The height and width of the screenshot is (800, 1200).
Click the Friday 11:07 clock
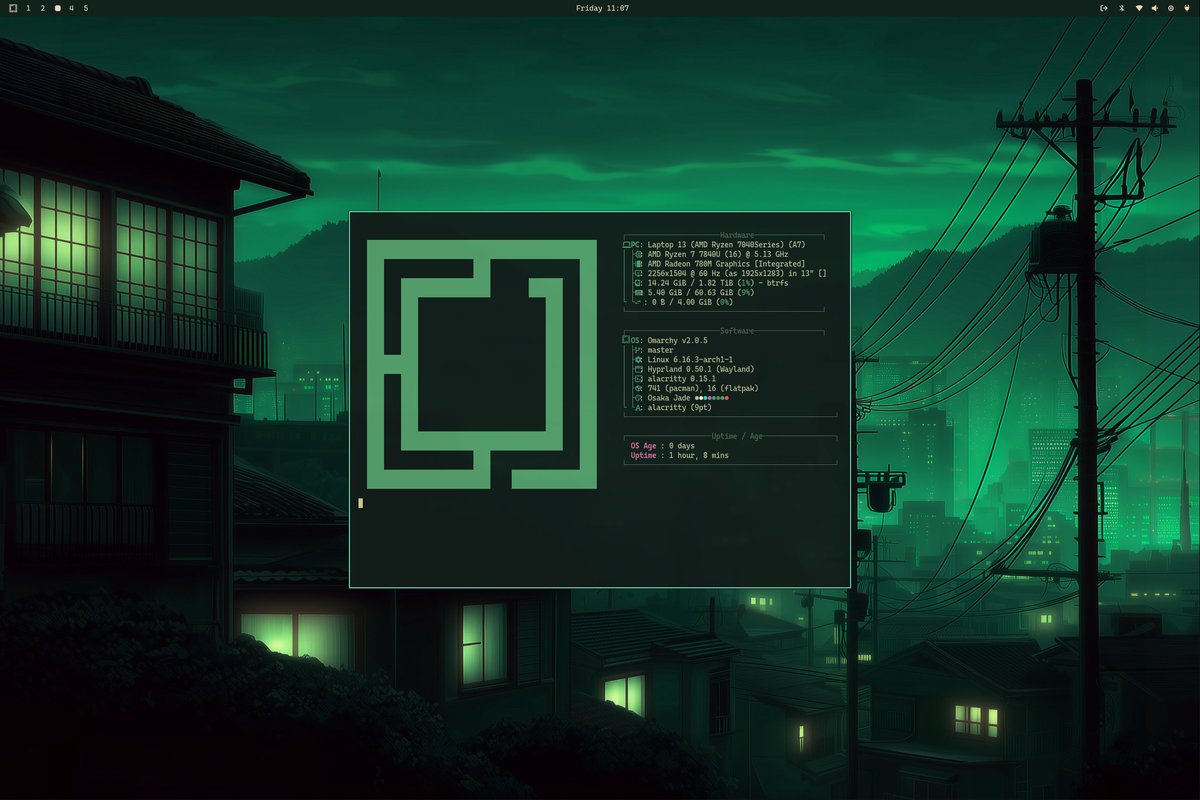click(x=603, y=8)
